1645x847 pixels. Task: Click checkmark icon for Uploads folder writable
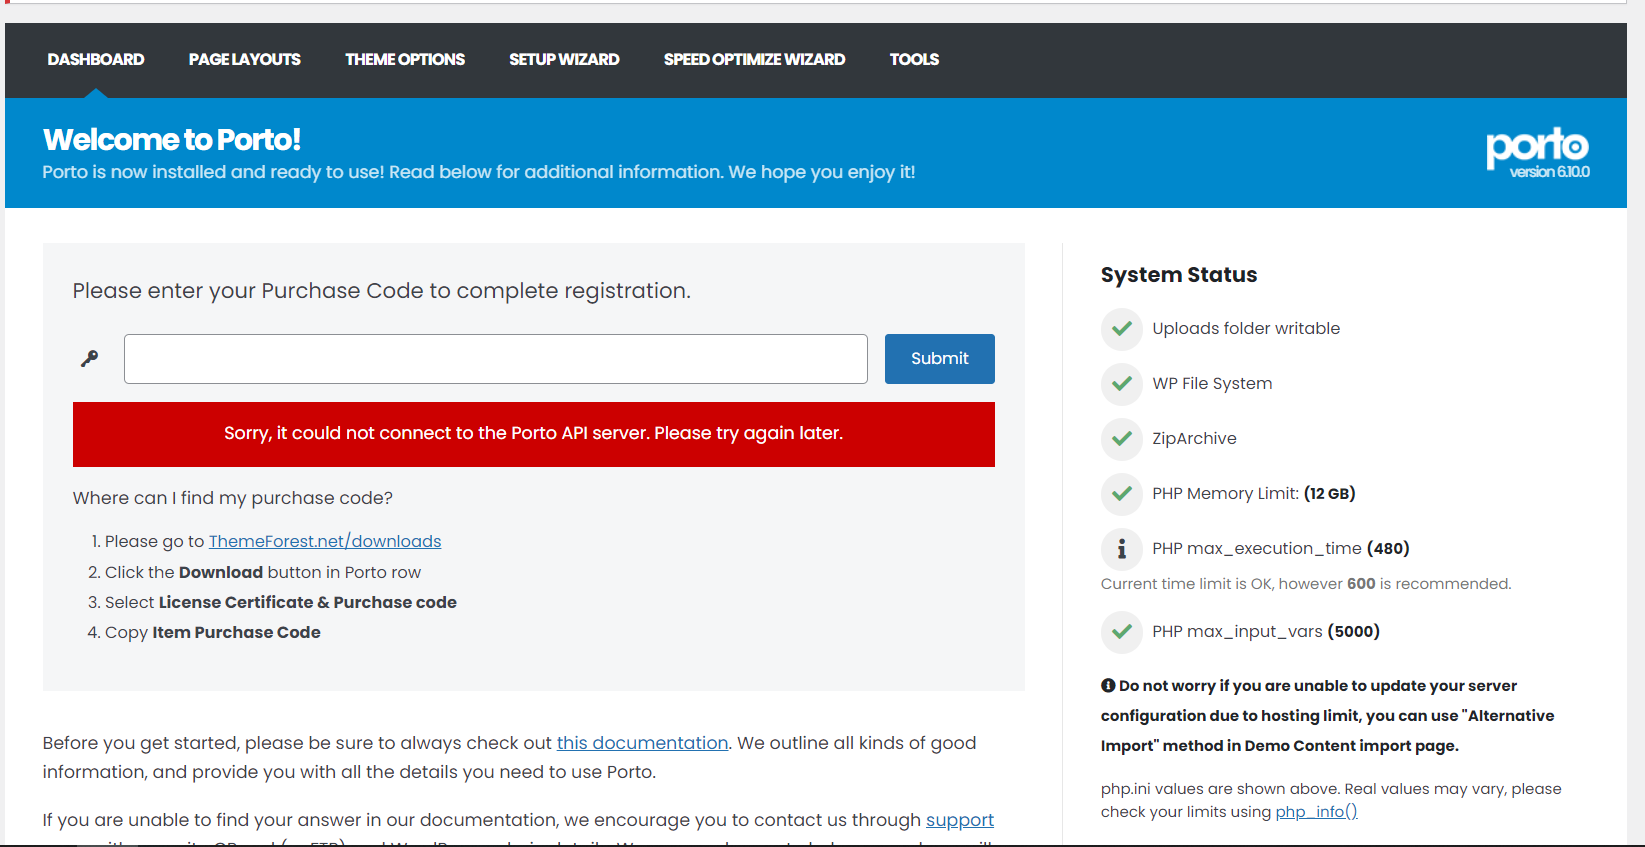click(1122, 329)
